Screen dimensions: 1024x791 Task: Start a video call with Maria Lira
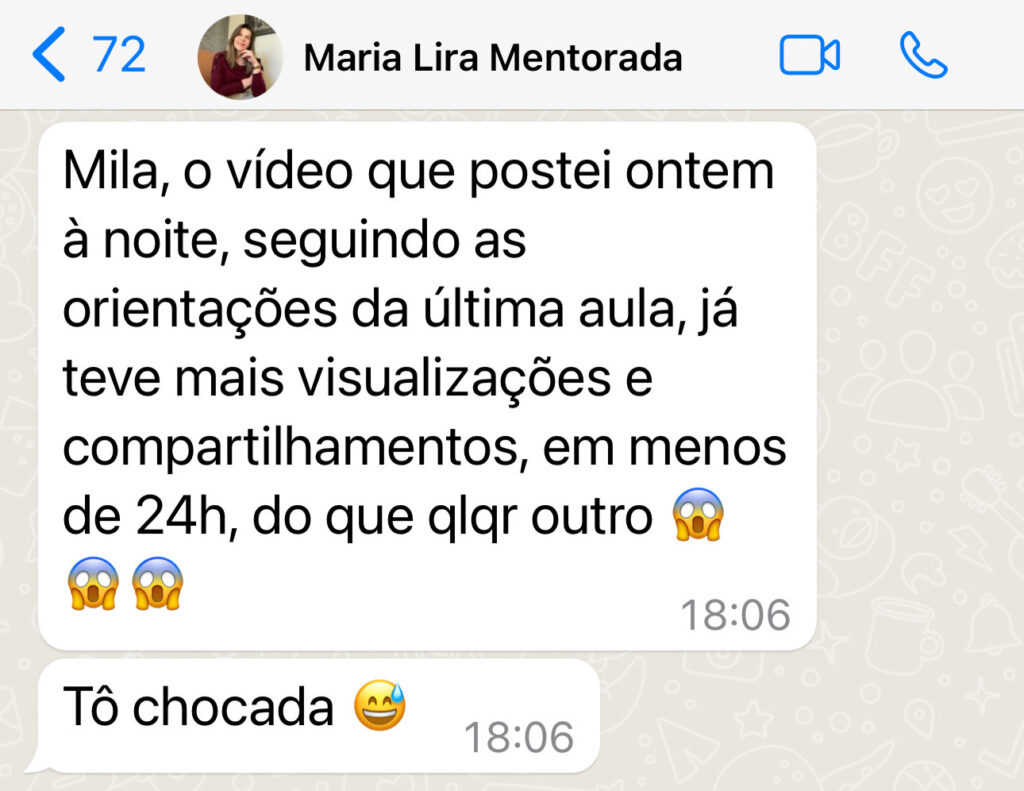point(809,55)
